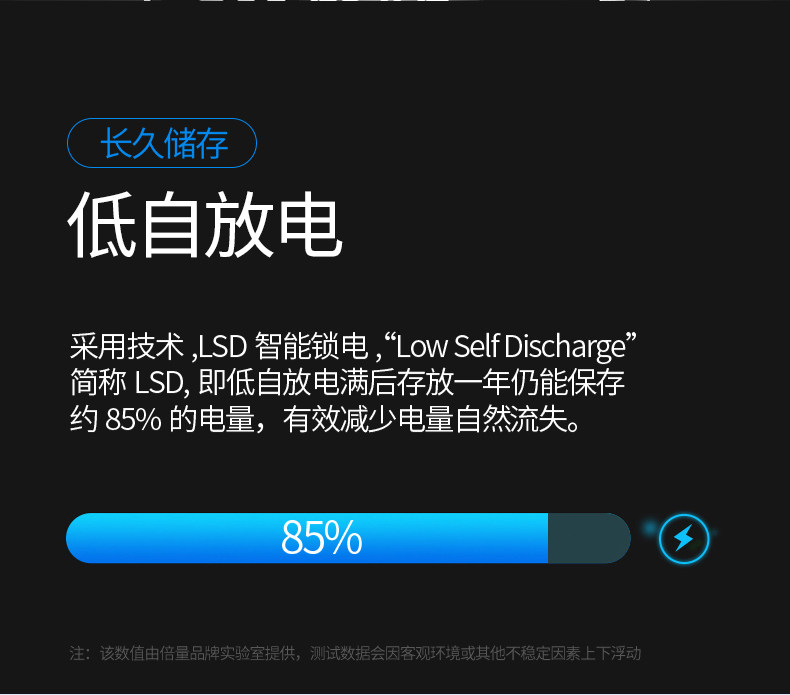This screenshot has height=695, width=790.
Task: Click the 测试数据会因客观环境 footnote text
Action: click(x=385, y=653)
